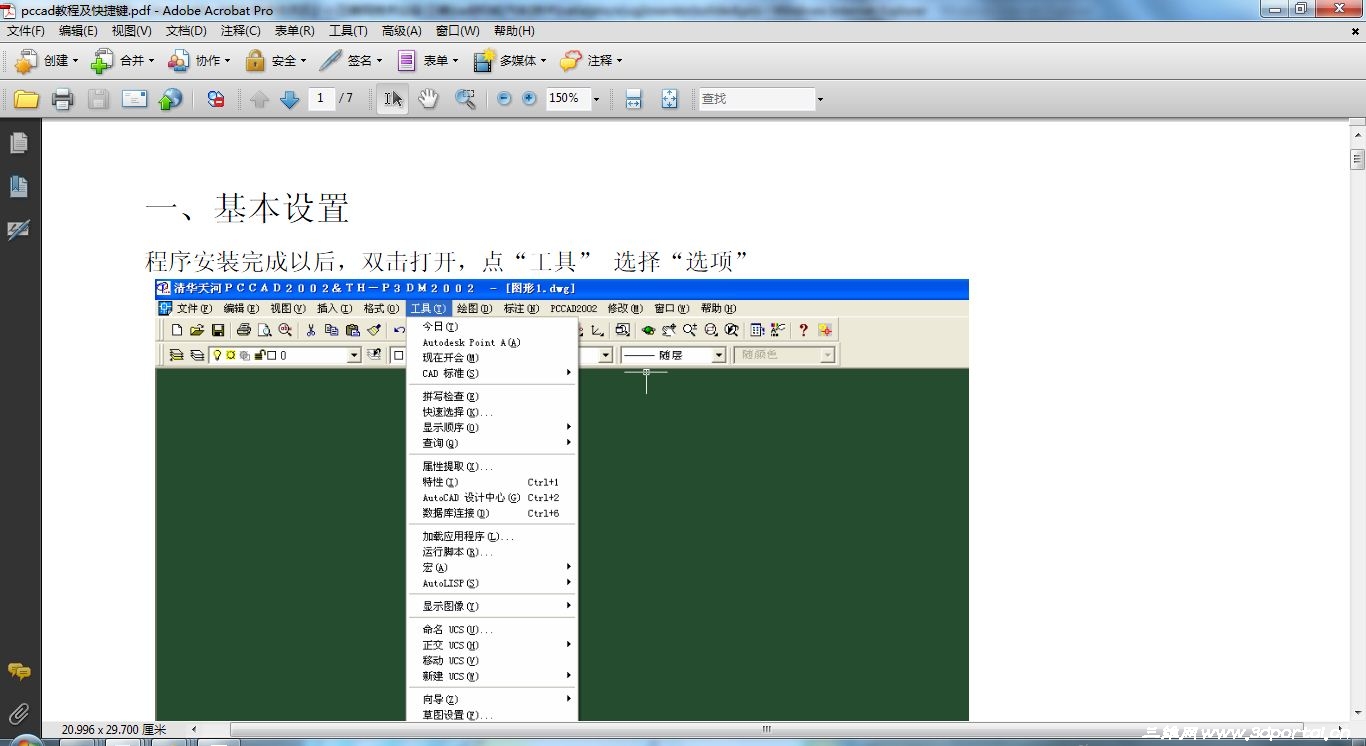This screenshot has width=1366, height=746.
Task: Open the Comments panel in sidebar
Action: point(18,671)
